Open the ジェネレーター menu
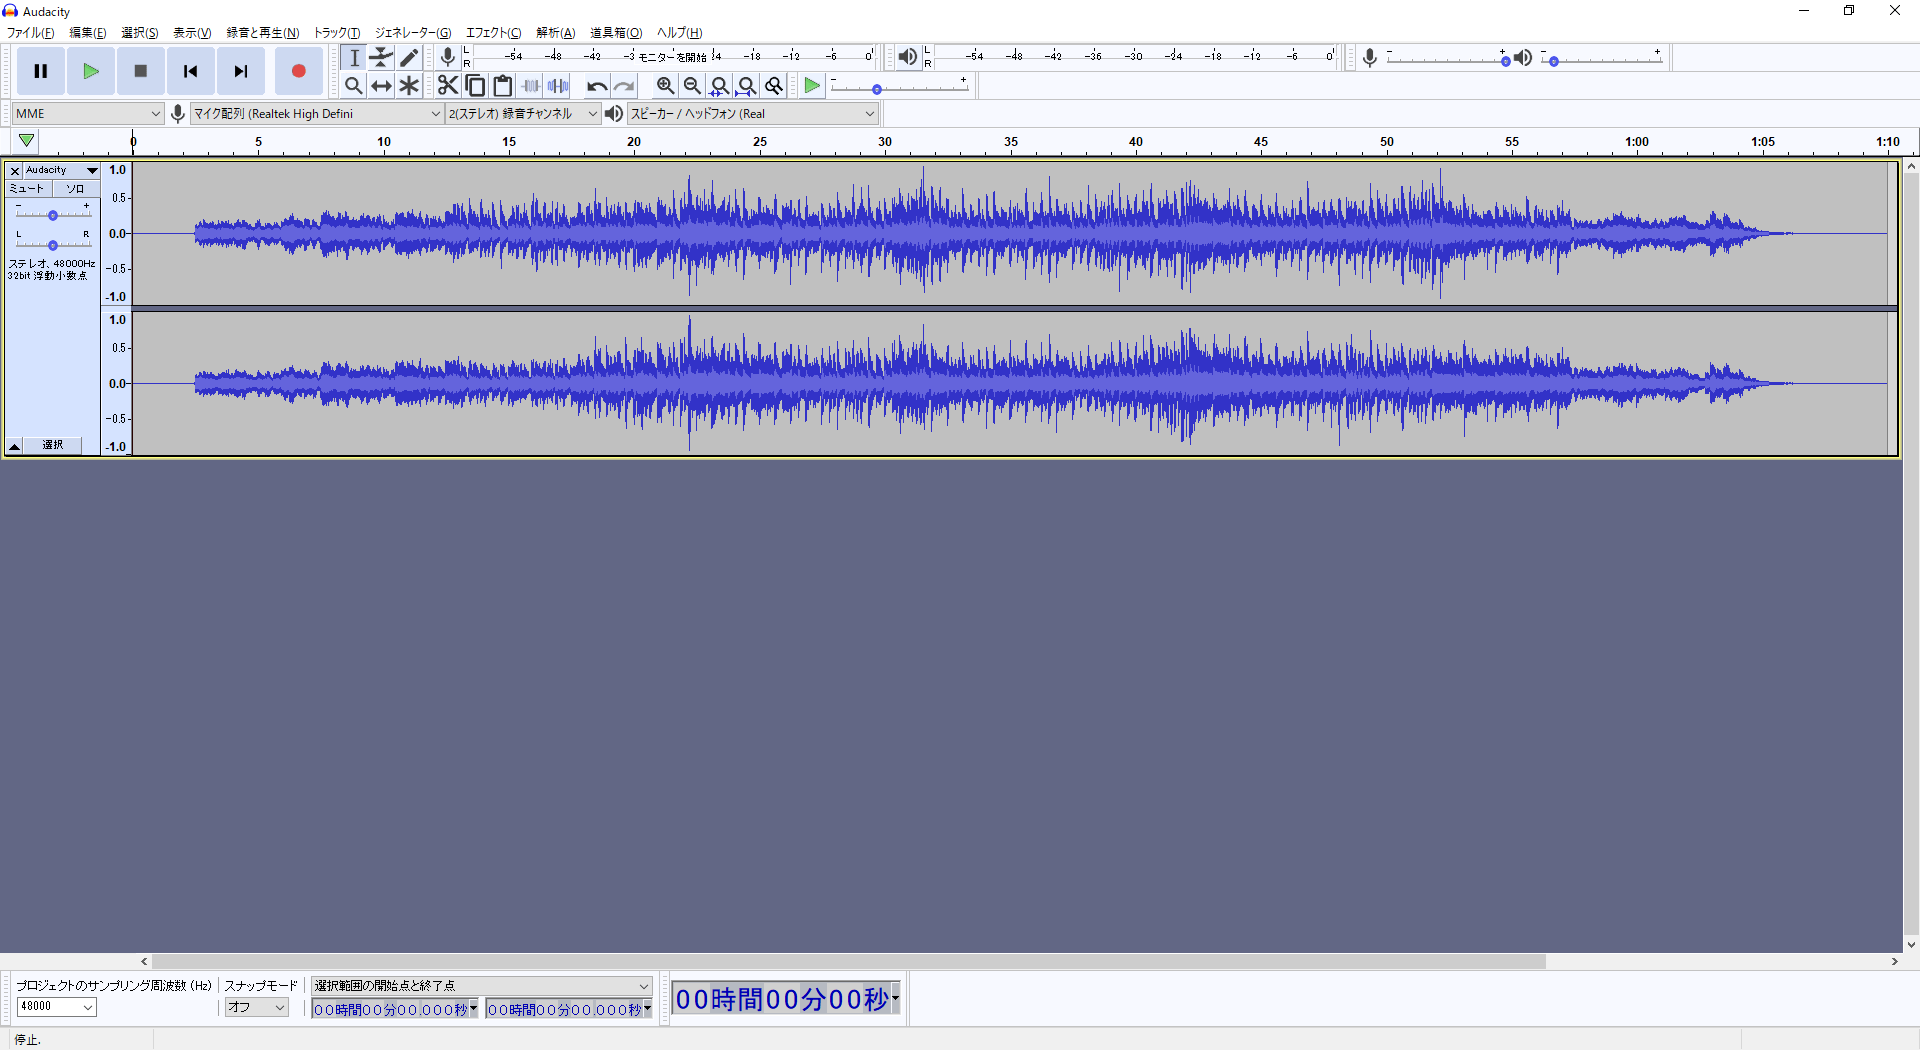The image size is (1920, 1050). point(413,32)
